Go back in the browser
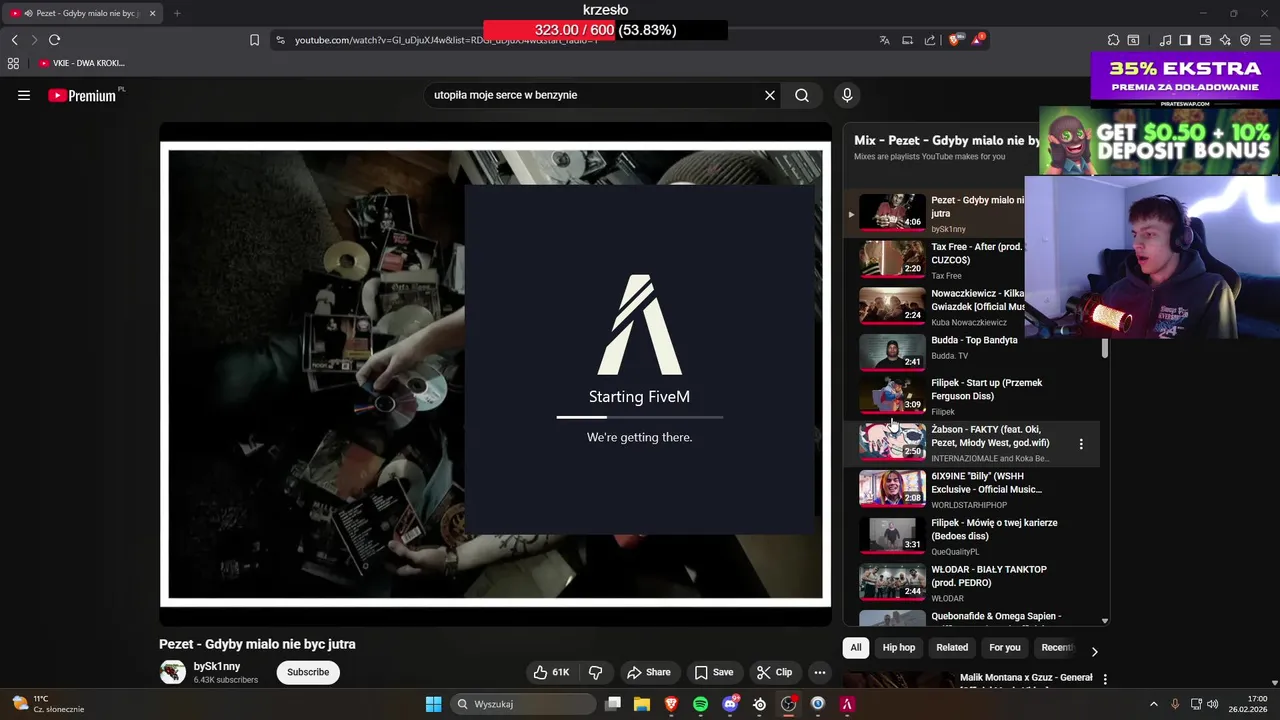Viewport: 1280px width, 720px height. [x=14, y=40]
